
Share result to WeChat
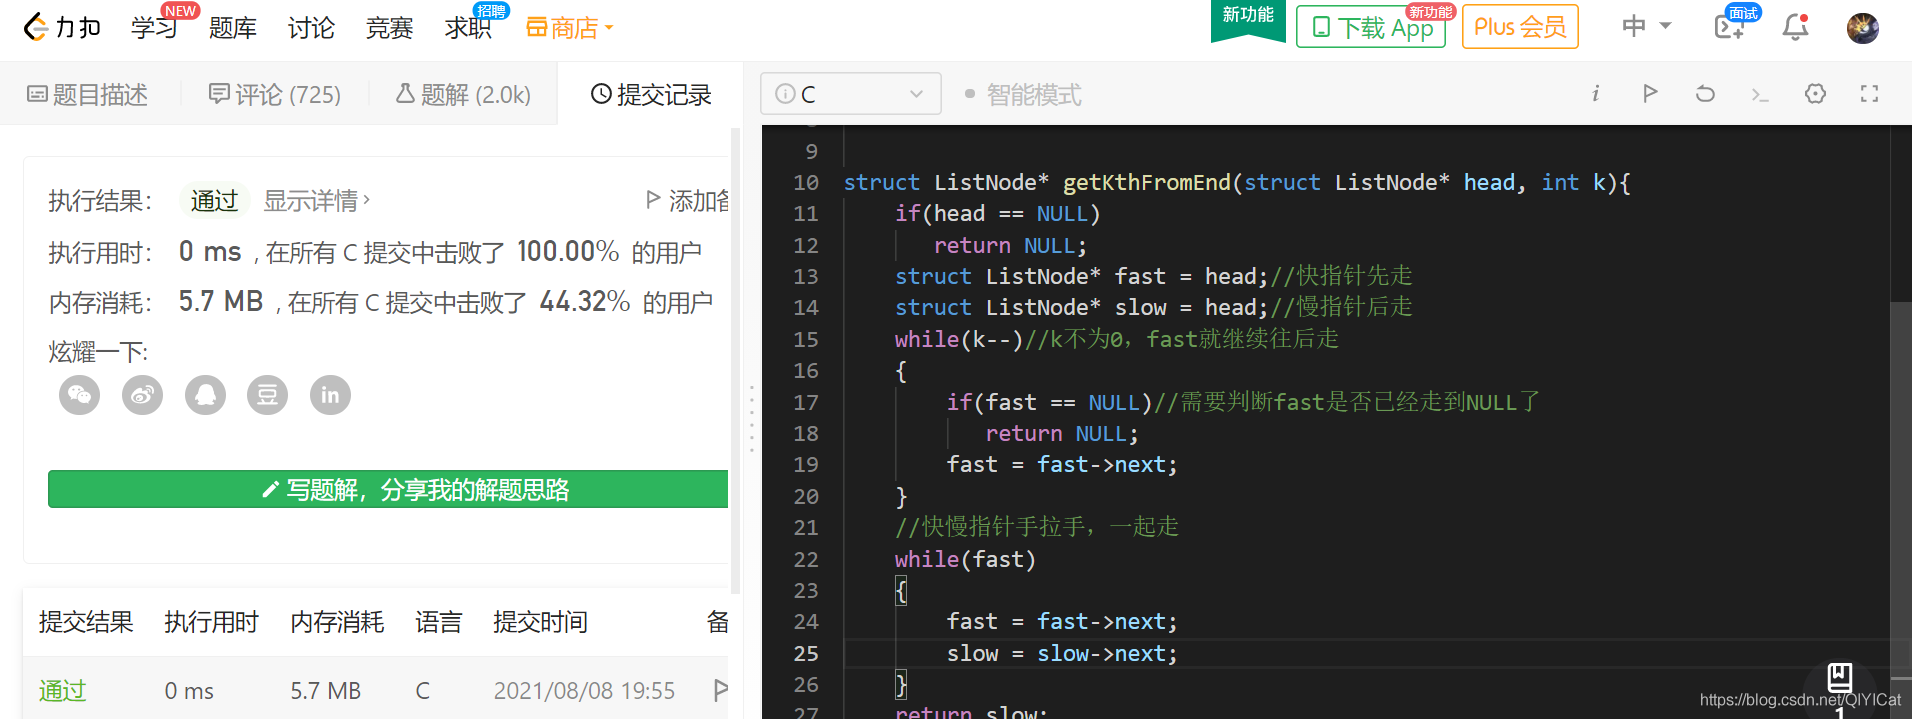[80, 395]
